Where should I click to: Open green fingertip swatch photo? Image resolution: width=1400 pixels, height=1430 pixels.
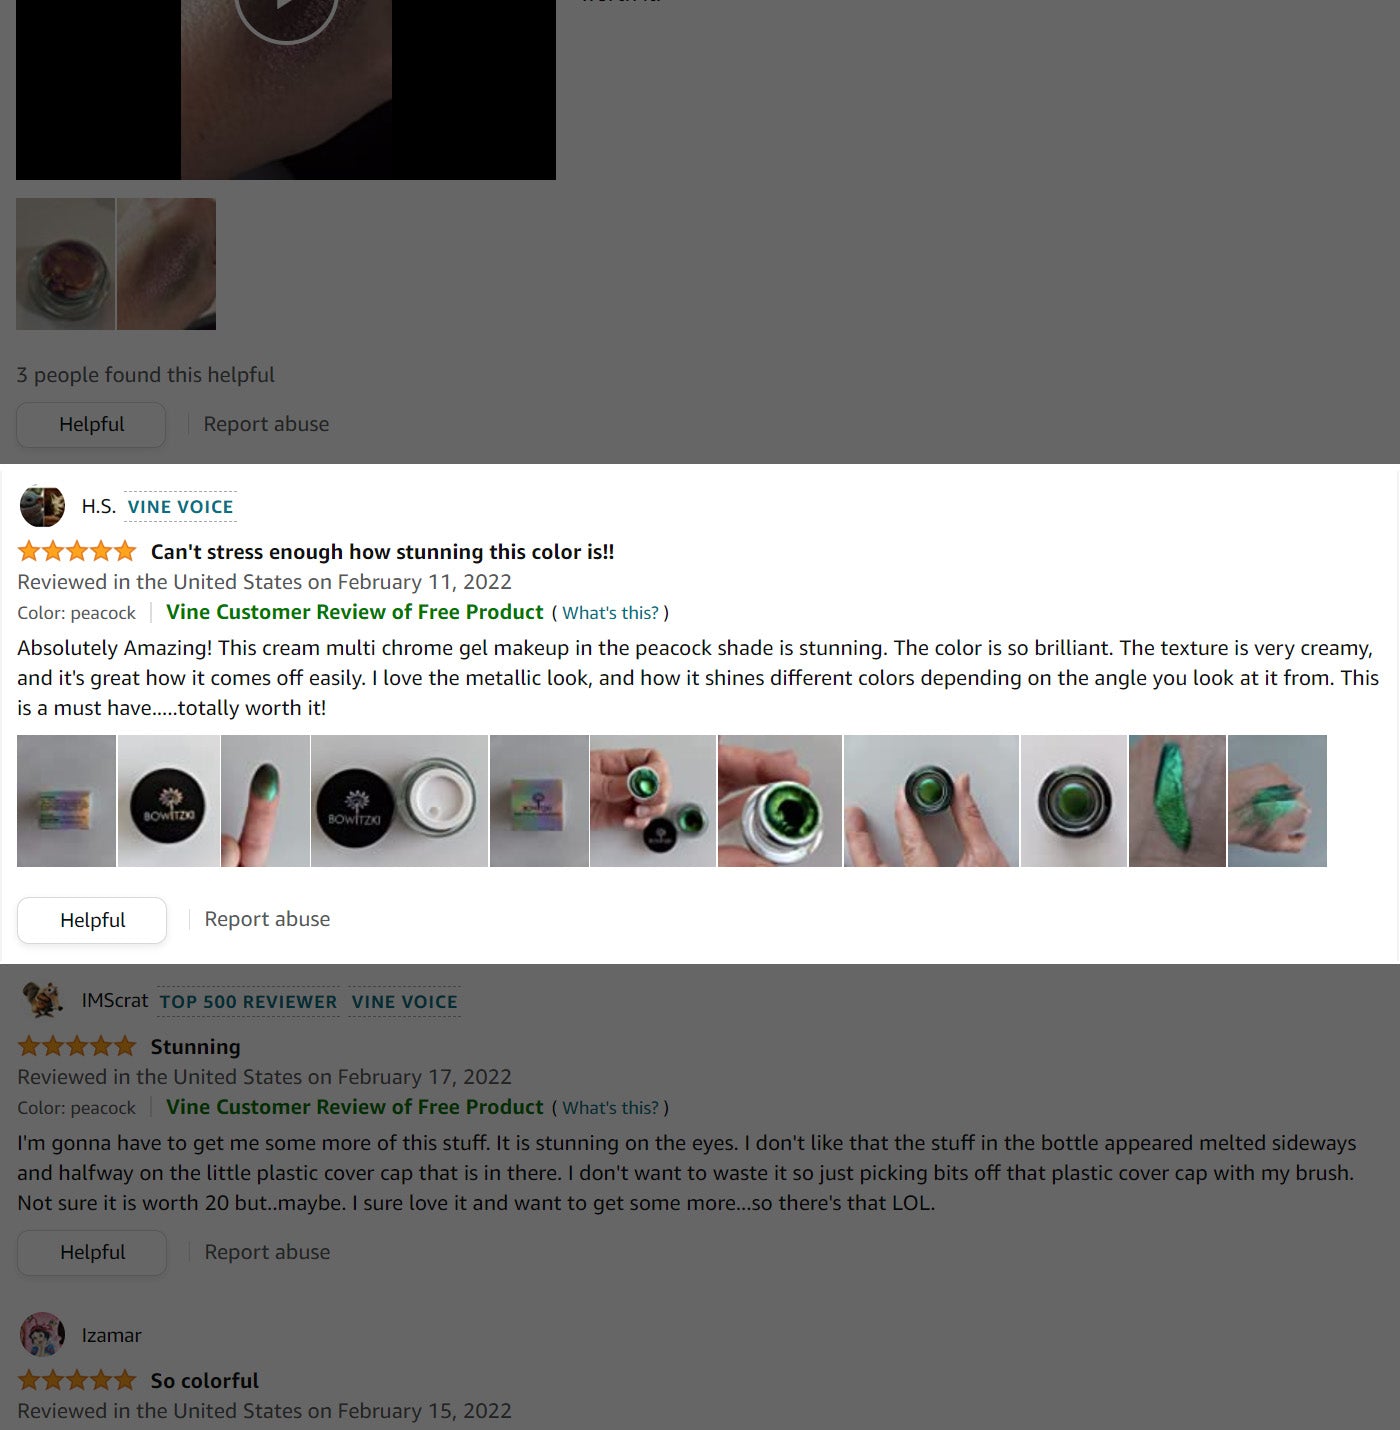pyautogui.click(x=265, y=801)
